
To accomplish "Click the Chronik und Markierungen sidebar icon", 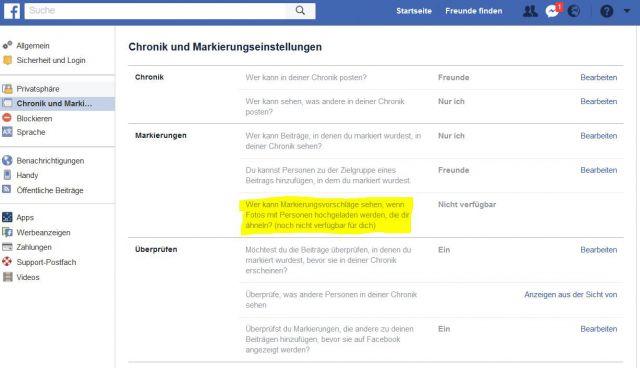I will [7, 103].
